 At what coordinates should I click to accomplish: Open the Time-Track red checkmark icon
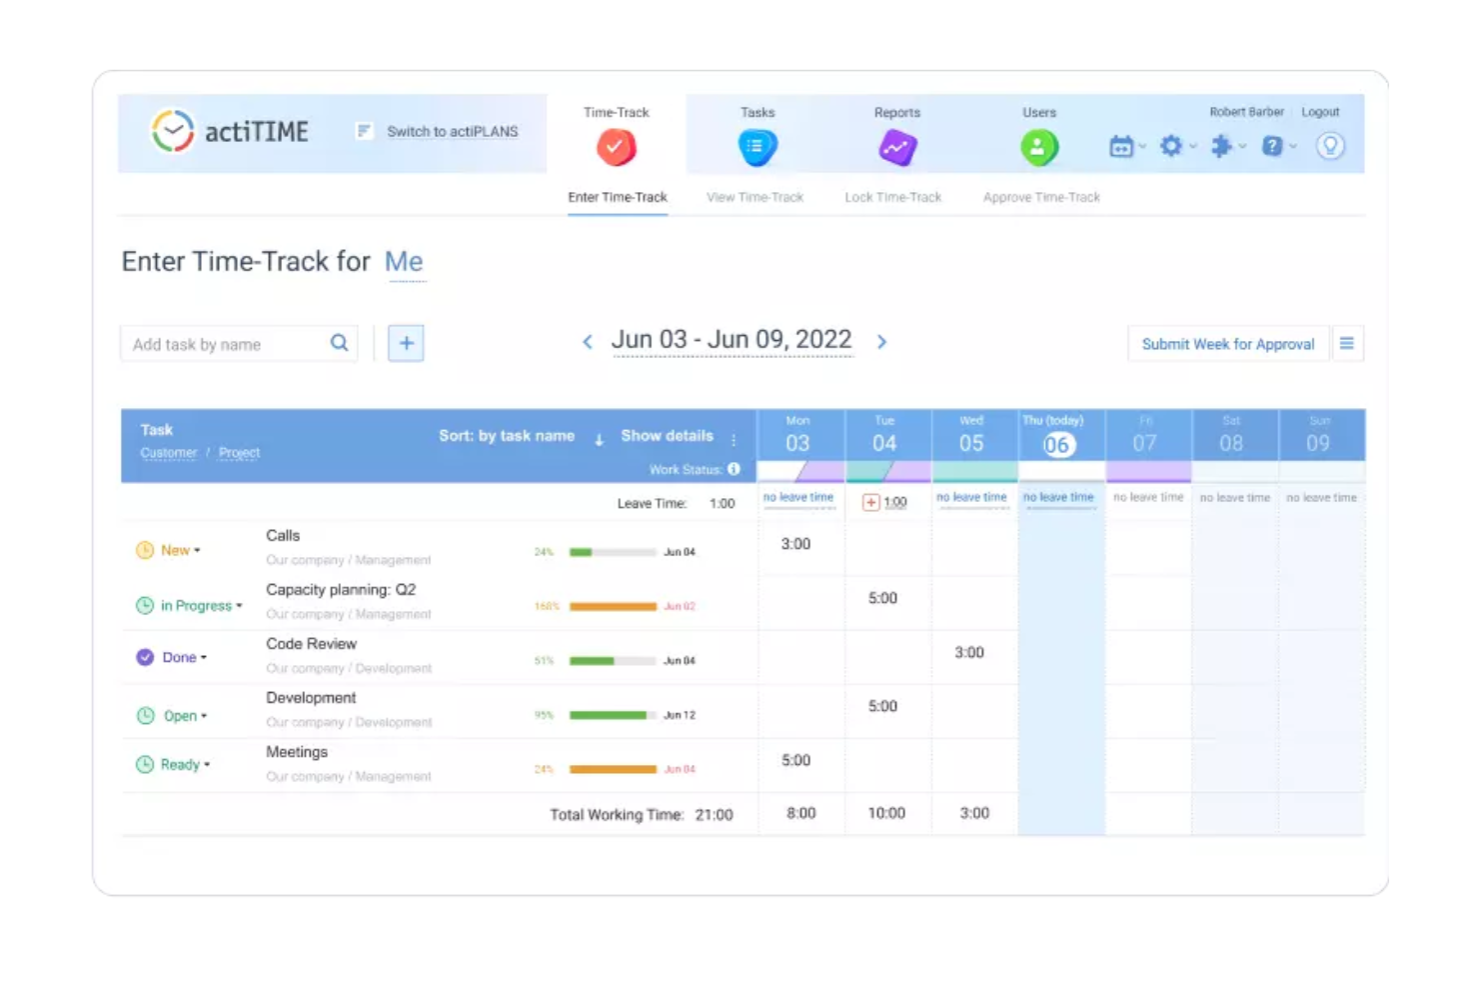coord(616,148)
